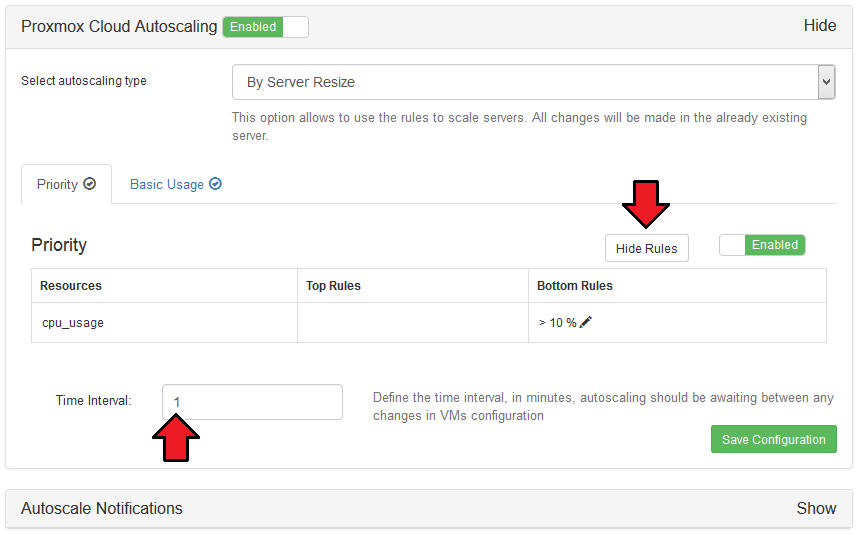
Task: Toggle the Priority Enabled switch
Action: pyautogui.click(x=762, y=245)
